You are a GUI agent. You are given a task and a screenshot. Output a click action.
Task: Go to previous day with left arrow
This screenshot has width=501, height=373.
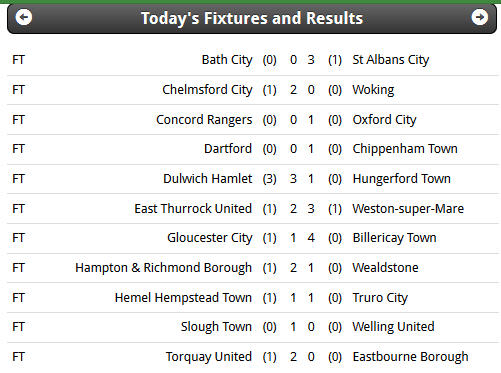coord(24,17)
